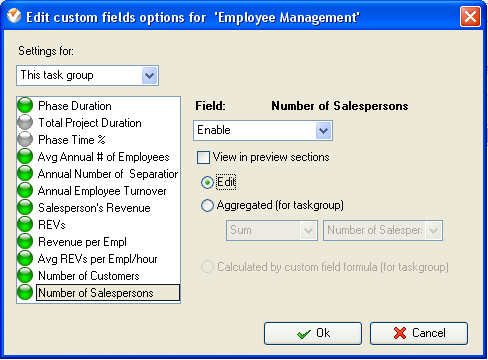This screenshot has width=488, height=360.
Task: Enable View in preview sections checkbox
Action: click(203, 157)
